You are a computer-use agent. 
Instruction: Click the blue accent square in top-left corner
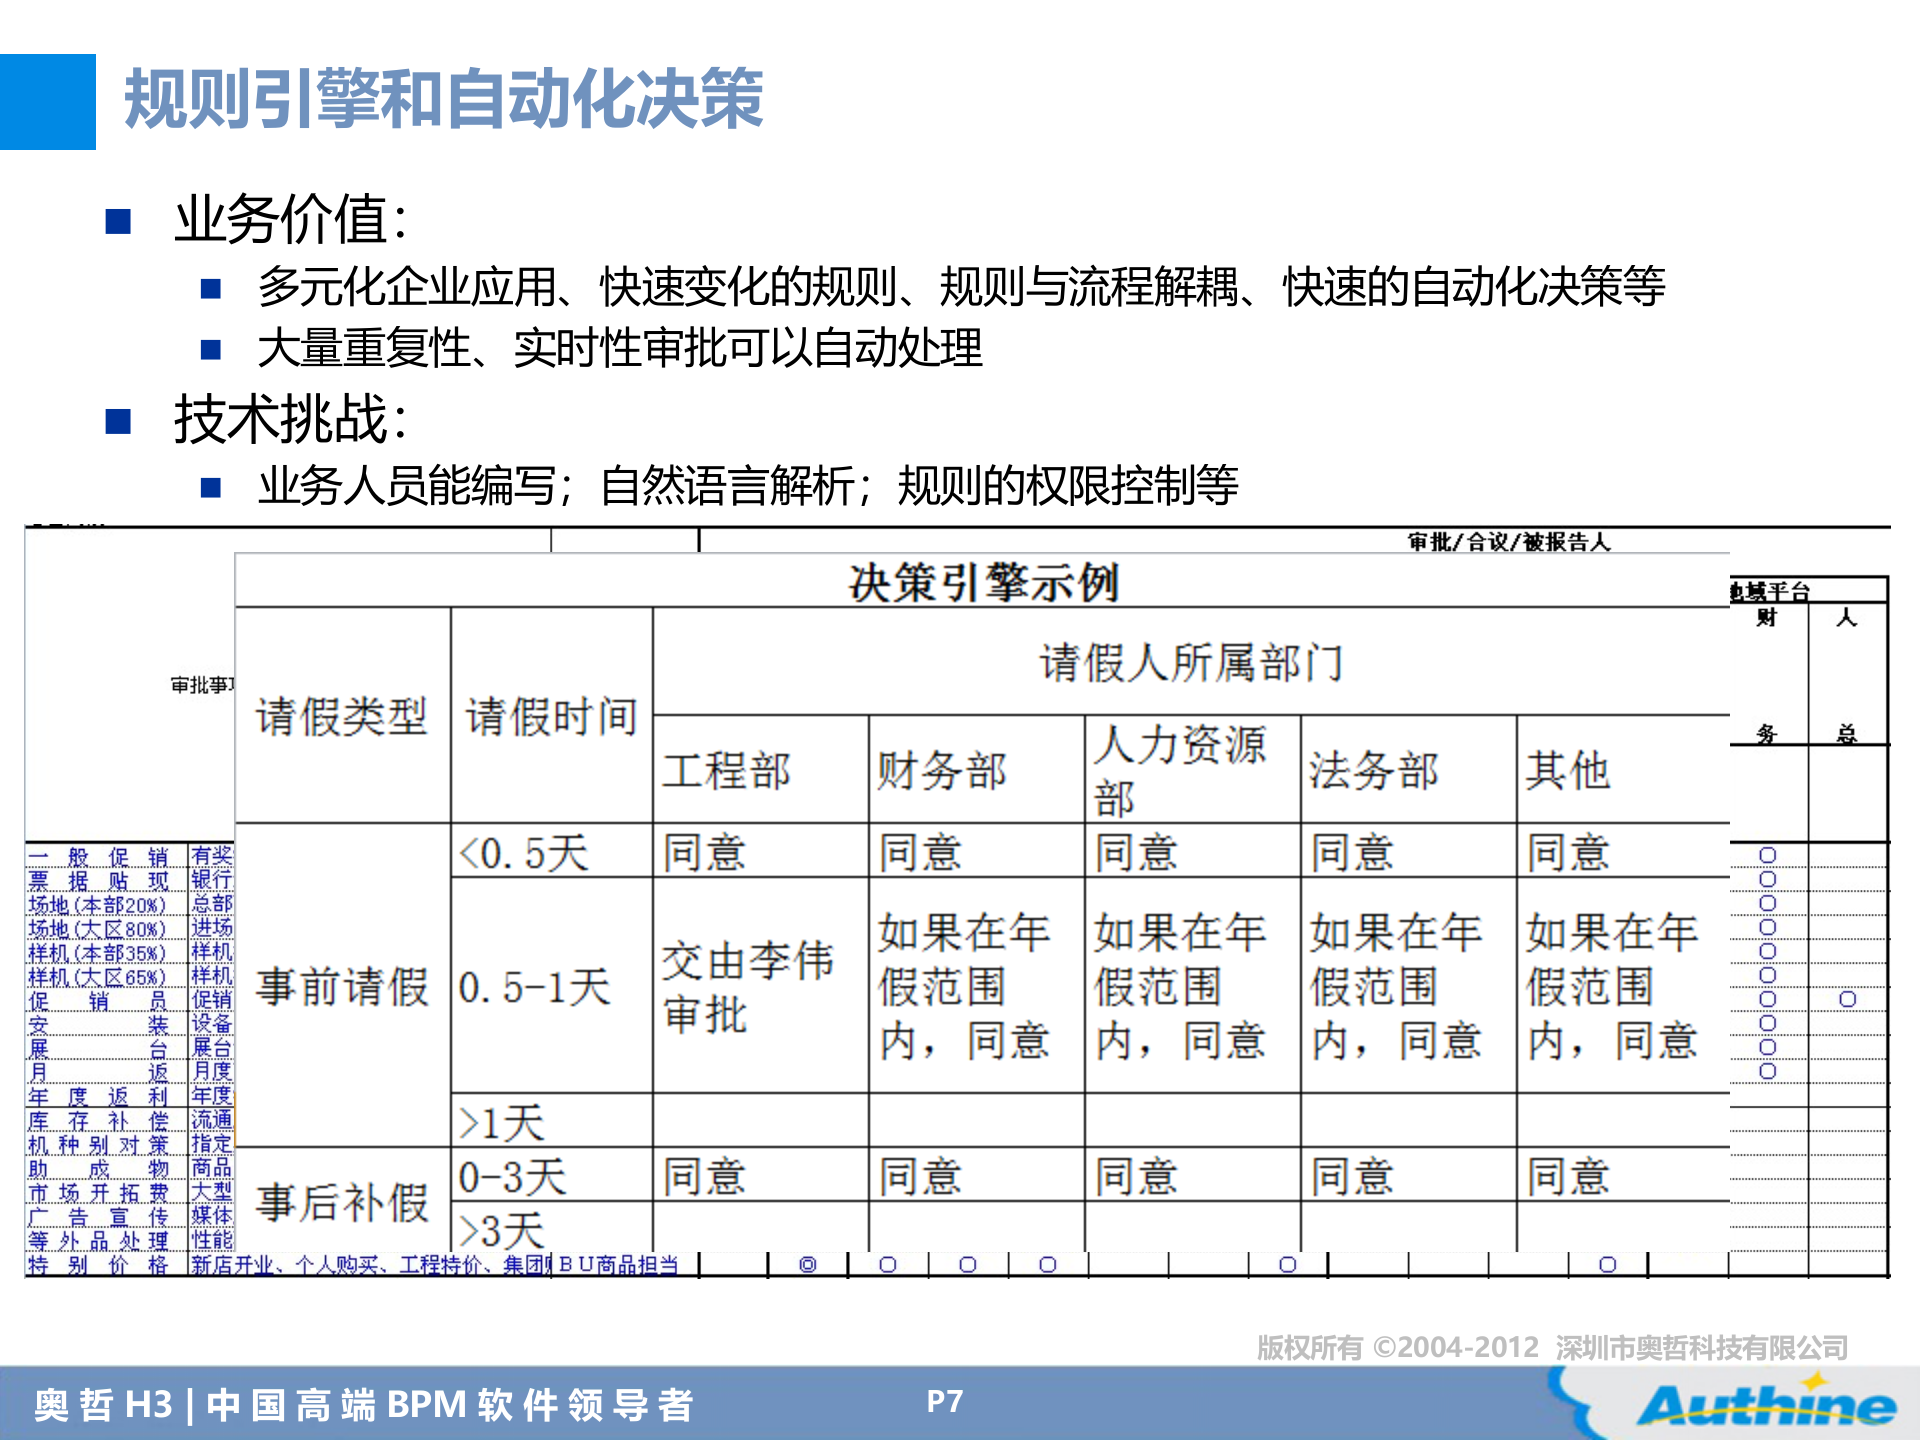48,100
